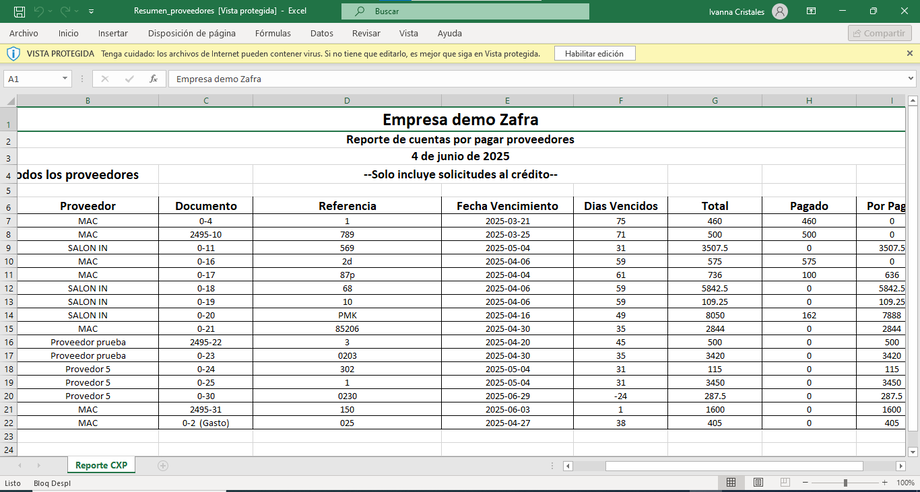This screenshot has width=920, height=492.
Task: Click the '-24' dias vencidos cell
Action: [x=621, y=396]
